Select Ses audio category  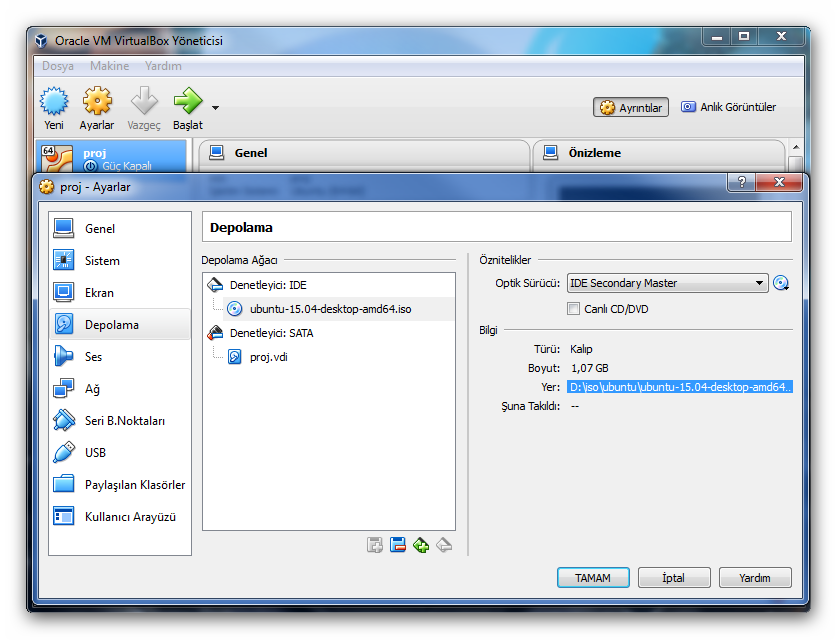[120, 357]
